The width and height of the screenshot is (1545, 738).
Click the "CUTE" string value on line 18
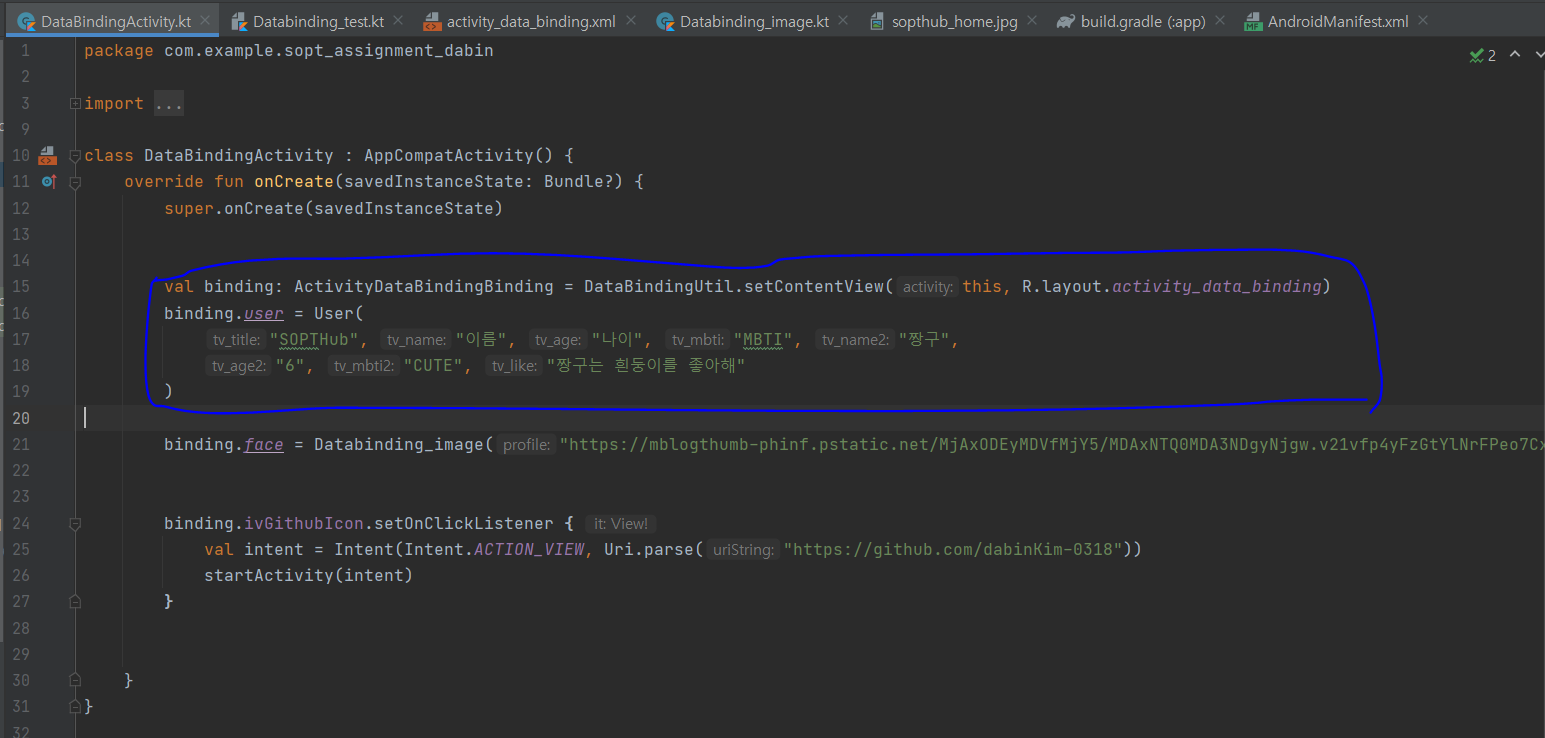(433, 365)
